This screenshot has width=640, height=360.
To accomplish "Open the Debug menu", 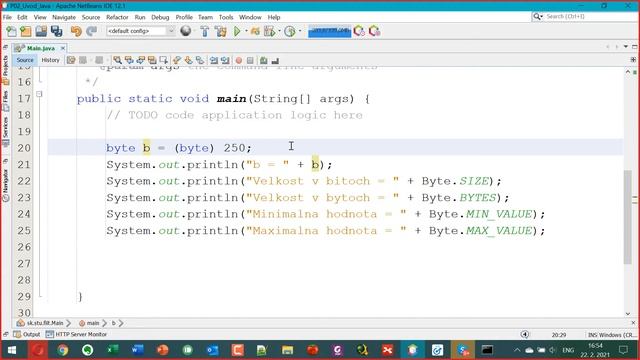I will (160, 17).
